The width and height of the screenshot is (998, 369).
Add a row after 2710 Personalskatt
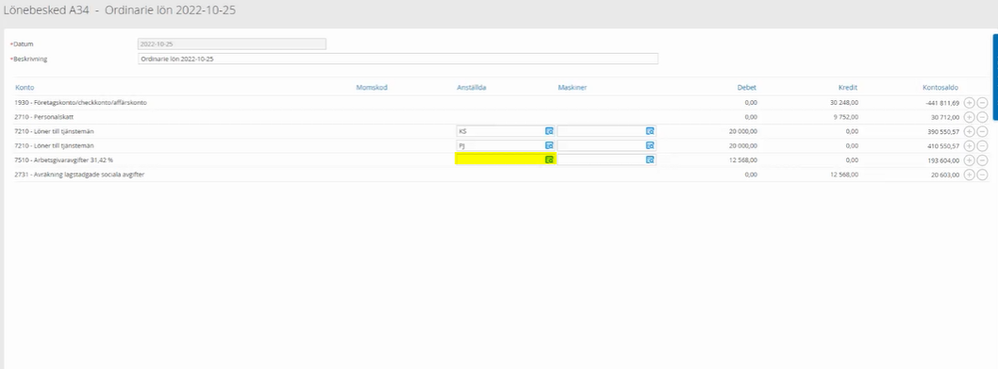click(969, 117)
